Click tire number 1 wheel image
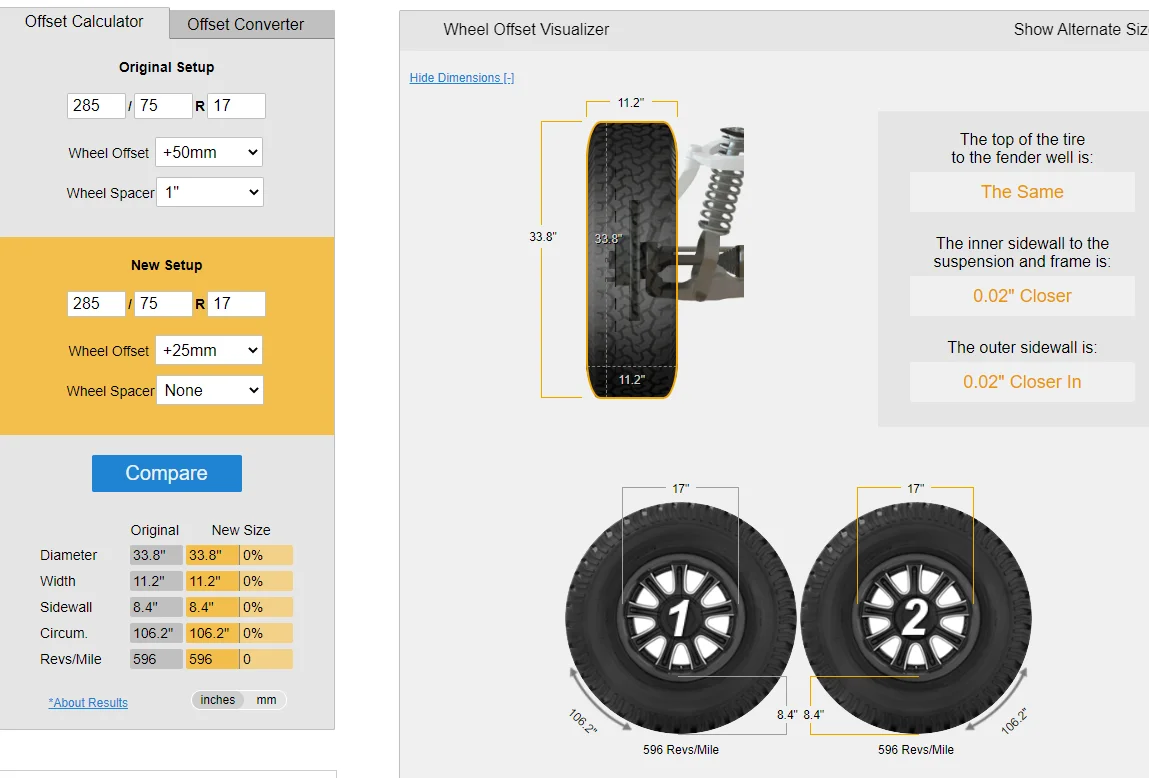Image resolution: width=1149 pixels, height=778 pixels. click(680, 618)
